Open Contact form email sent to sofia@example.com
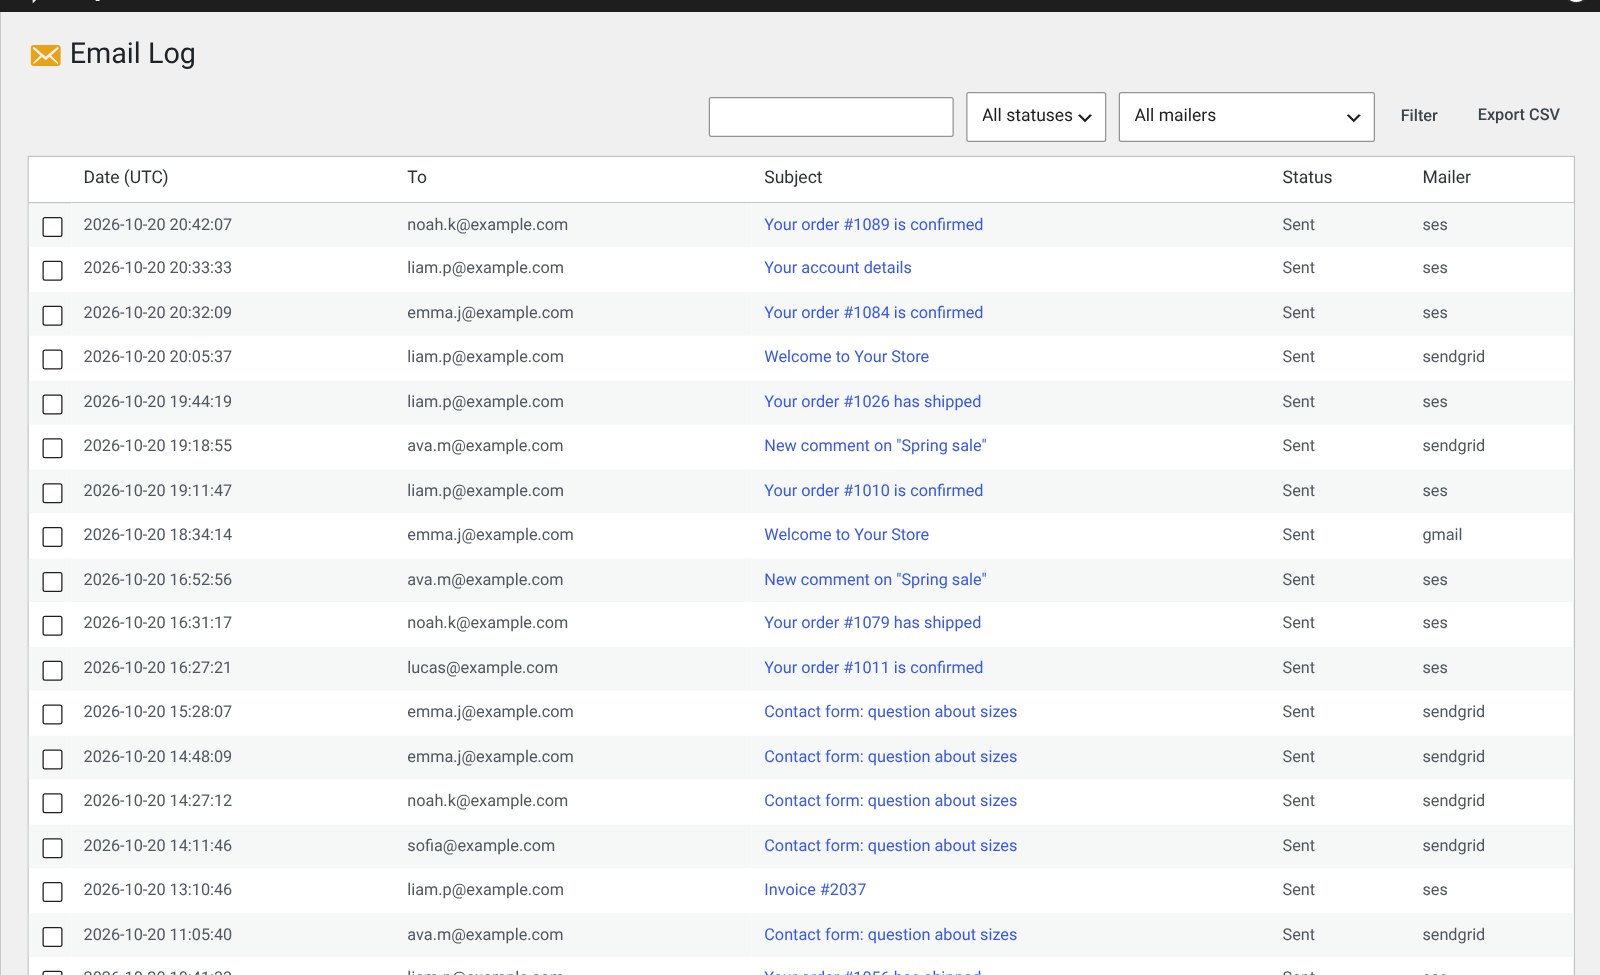 [x=890, y=846]
